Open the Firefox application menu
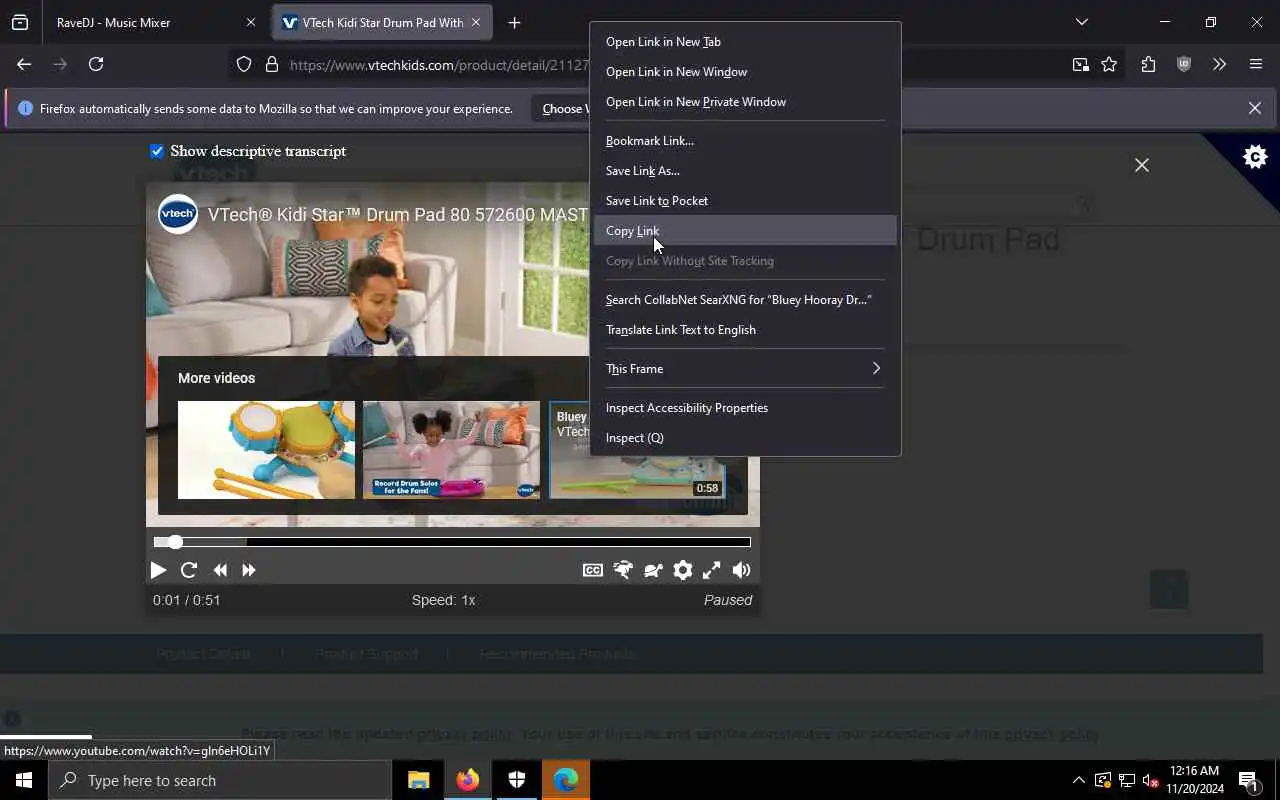 1256,64
